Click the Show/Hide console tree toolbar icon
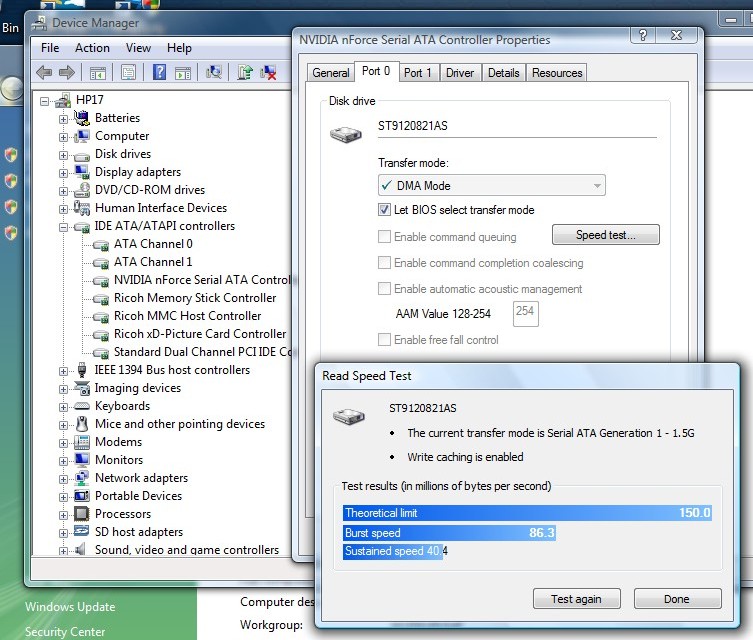 (x=98, y=73)
